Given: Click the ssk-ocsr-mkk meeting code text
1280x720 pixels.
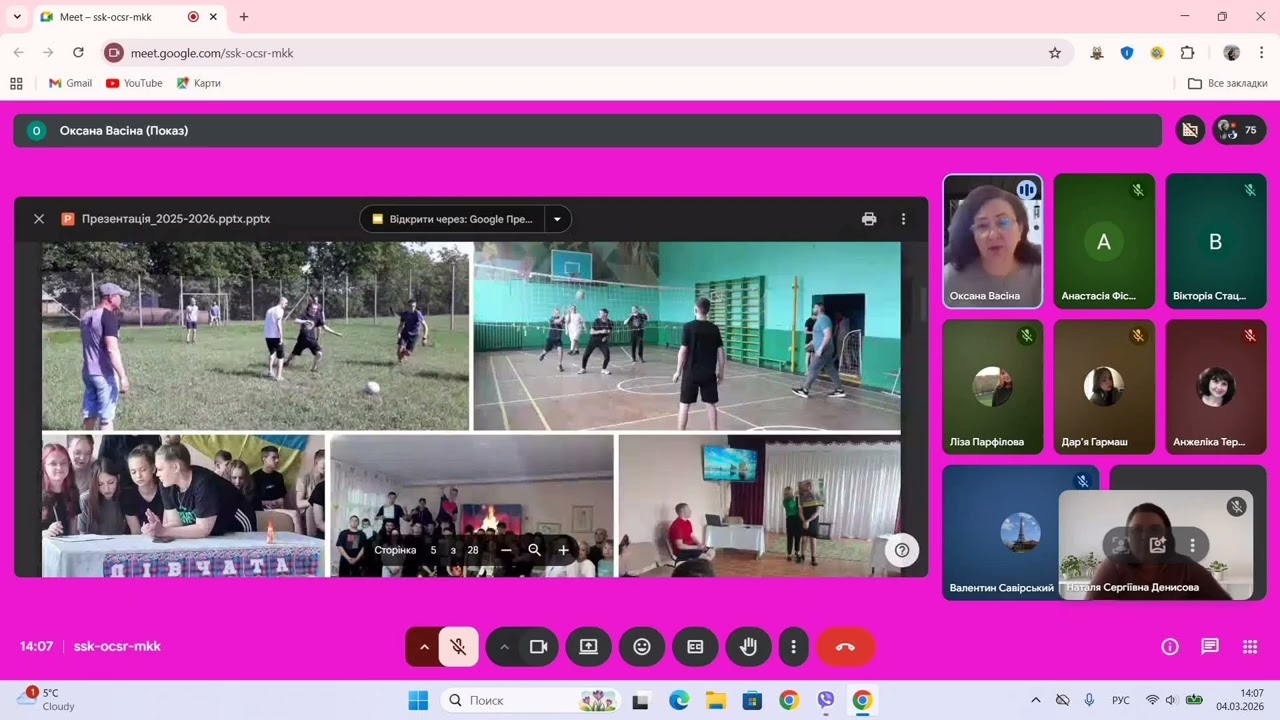Looking at the screenshot, I should tap(117, 646).
